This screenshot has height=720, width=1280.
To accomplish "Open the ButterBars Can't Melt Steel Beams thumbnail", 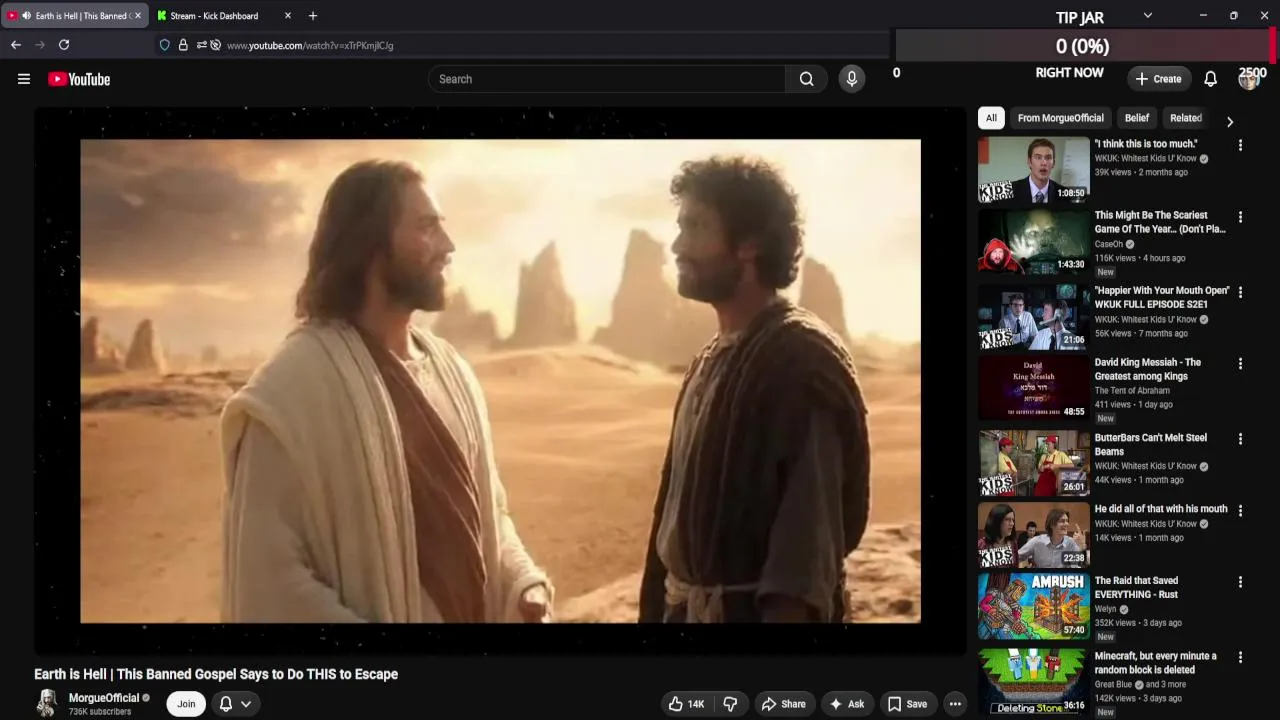I will click(1033, 464).
